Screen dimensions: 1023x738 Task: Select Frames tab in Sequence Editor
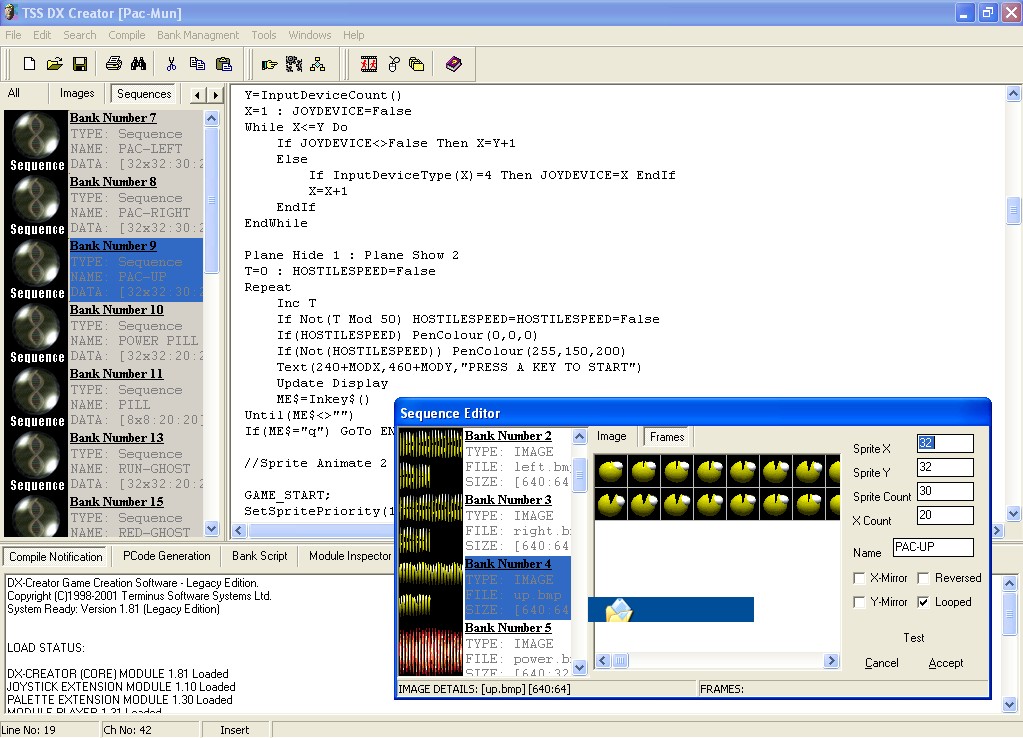[667, 437]
